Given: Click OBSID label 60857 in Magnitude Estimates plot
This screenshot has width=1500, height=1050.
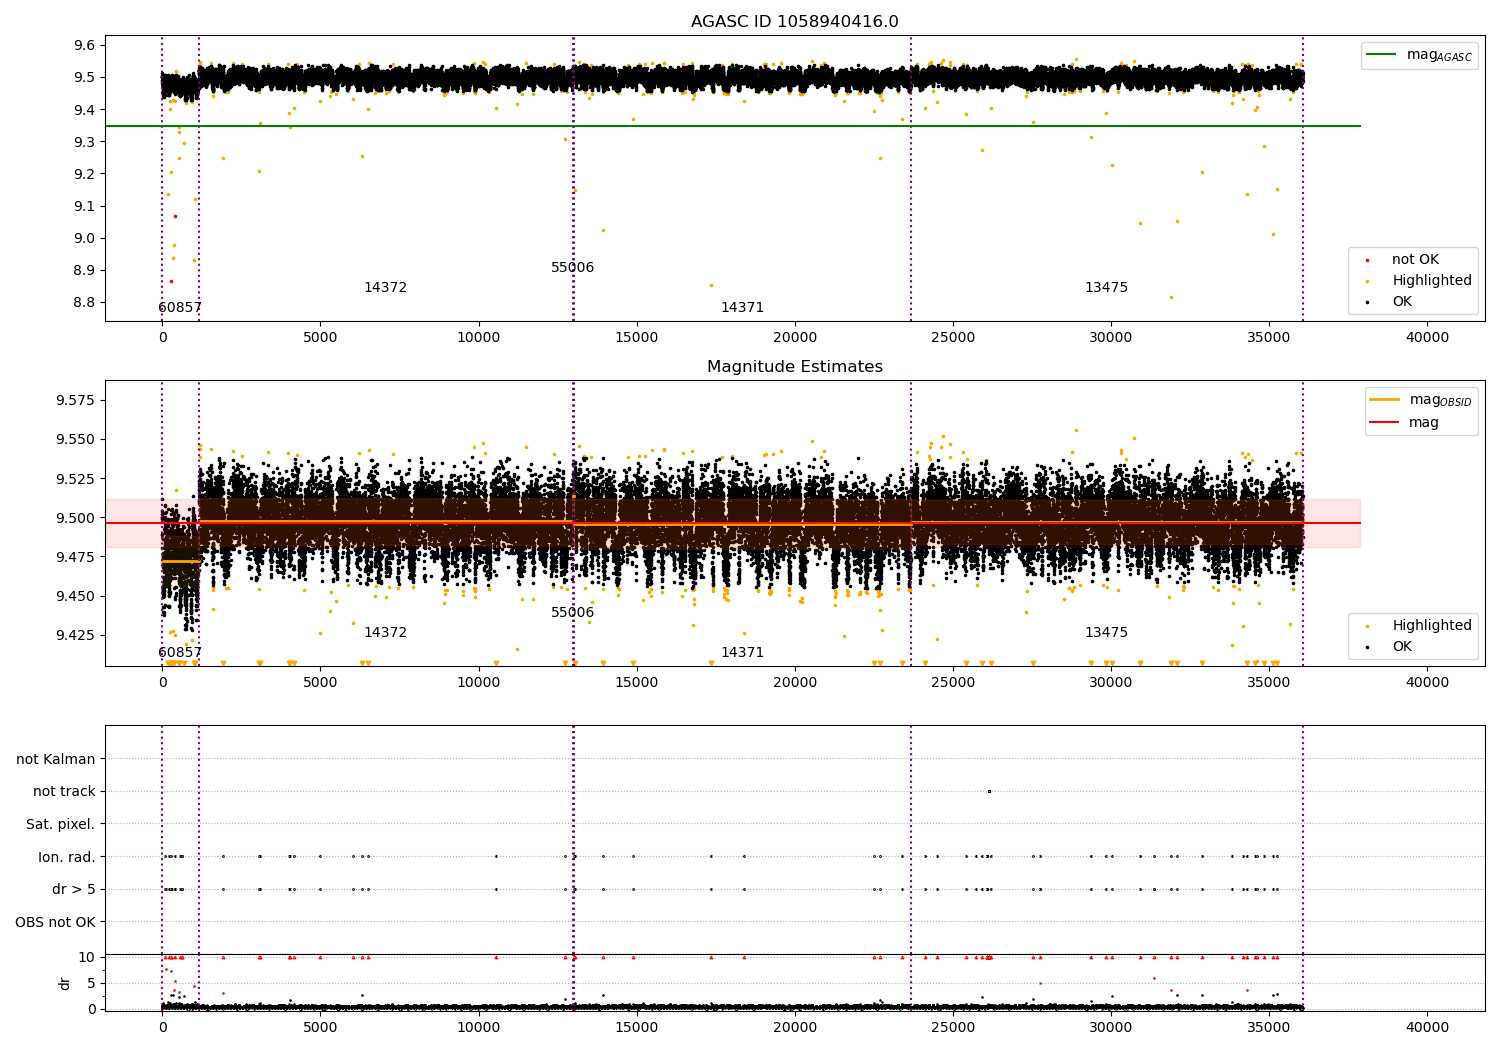Looking at the screenshot, I should pyautogui.click(x=180, y=653).
